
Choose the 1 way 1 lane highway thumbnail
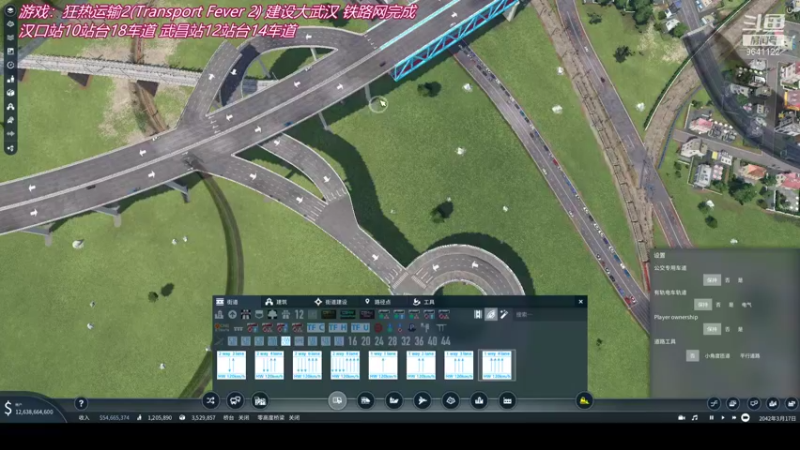(383, 365)
